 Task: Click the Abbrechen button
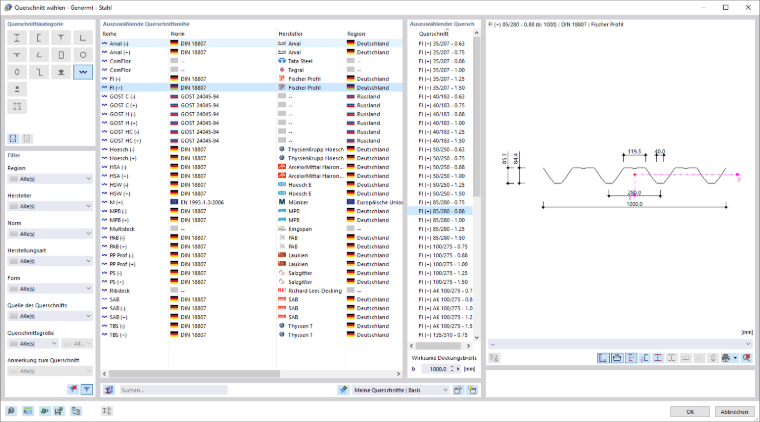(734, 412)
